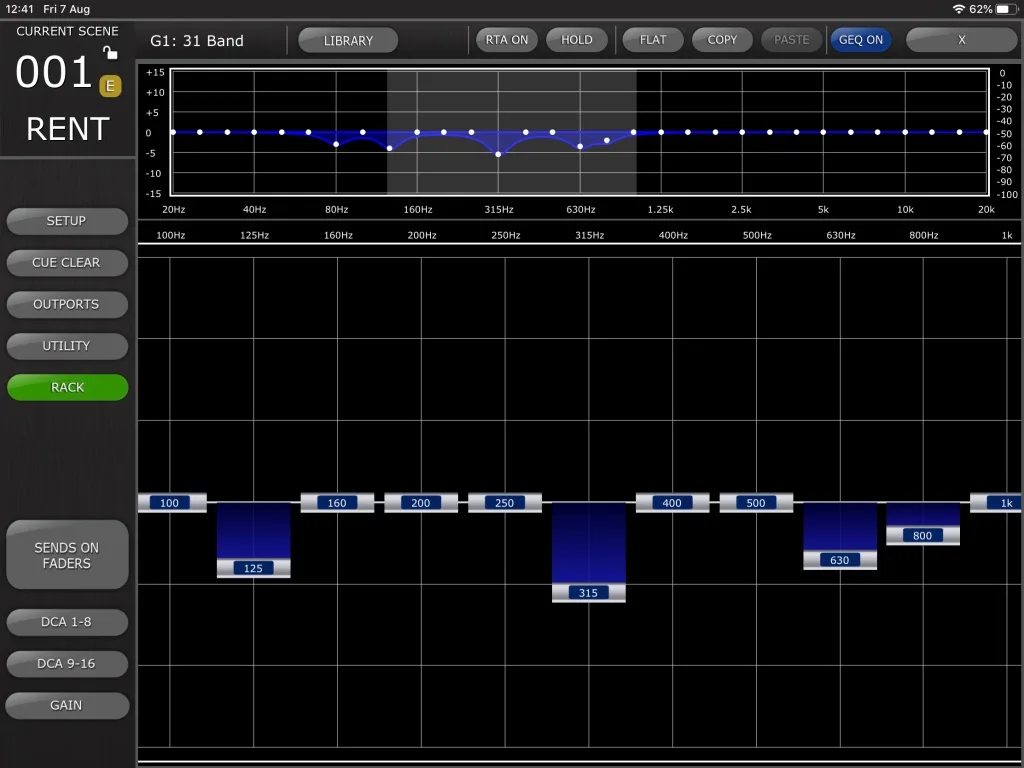Click the 12:41 clock in status bar
This screenshot has height=768, width=1024.
tap(20, 9)
